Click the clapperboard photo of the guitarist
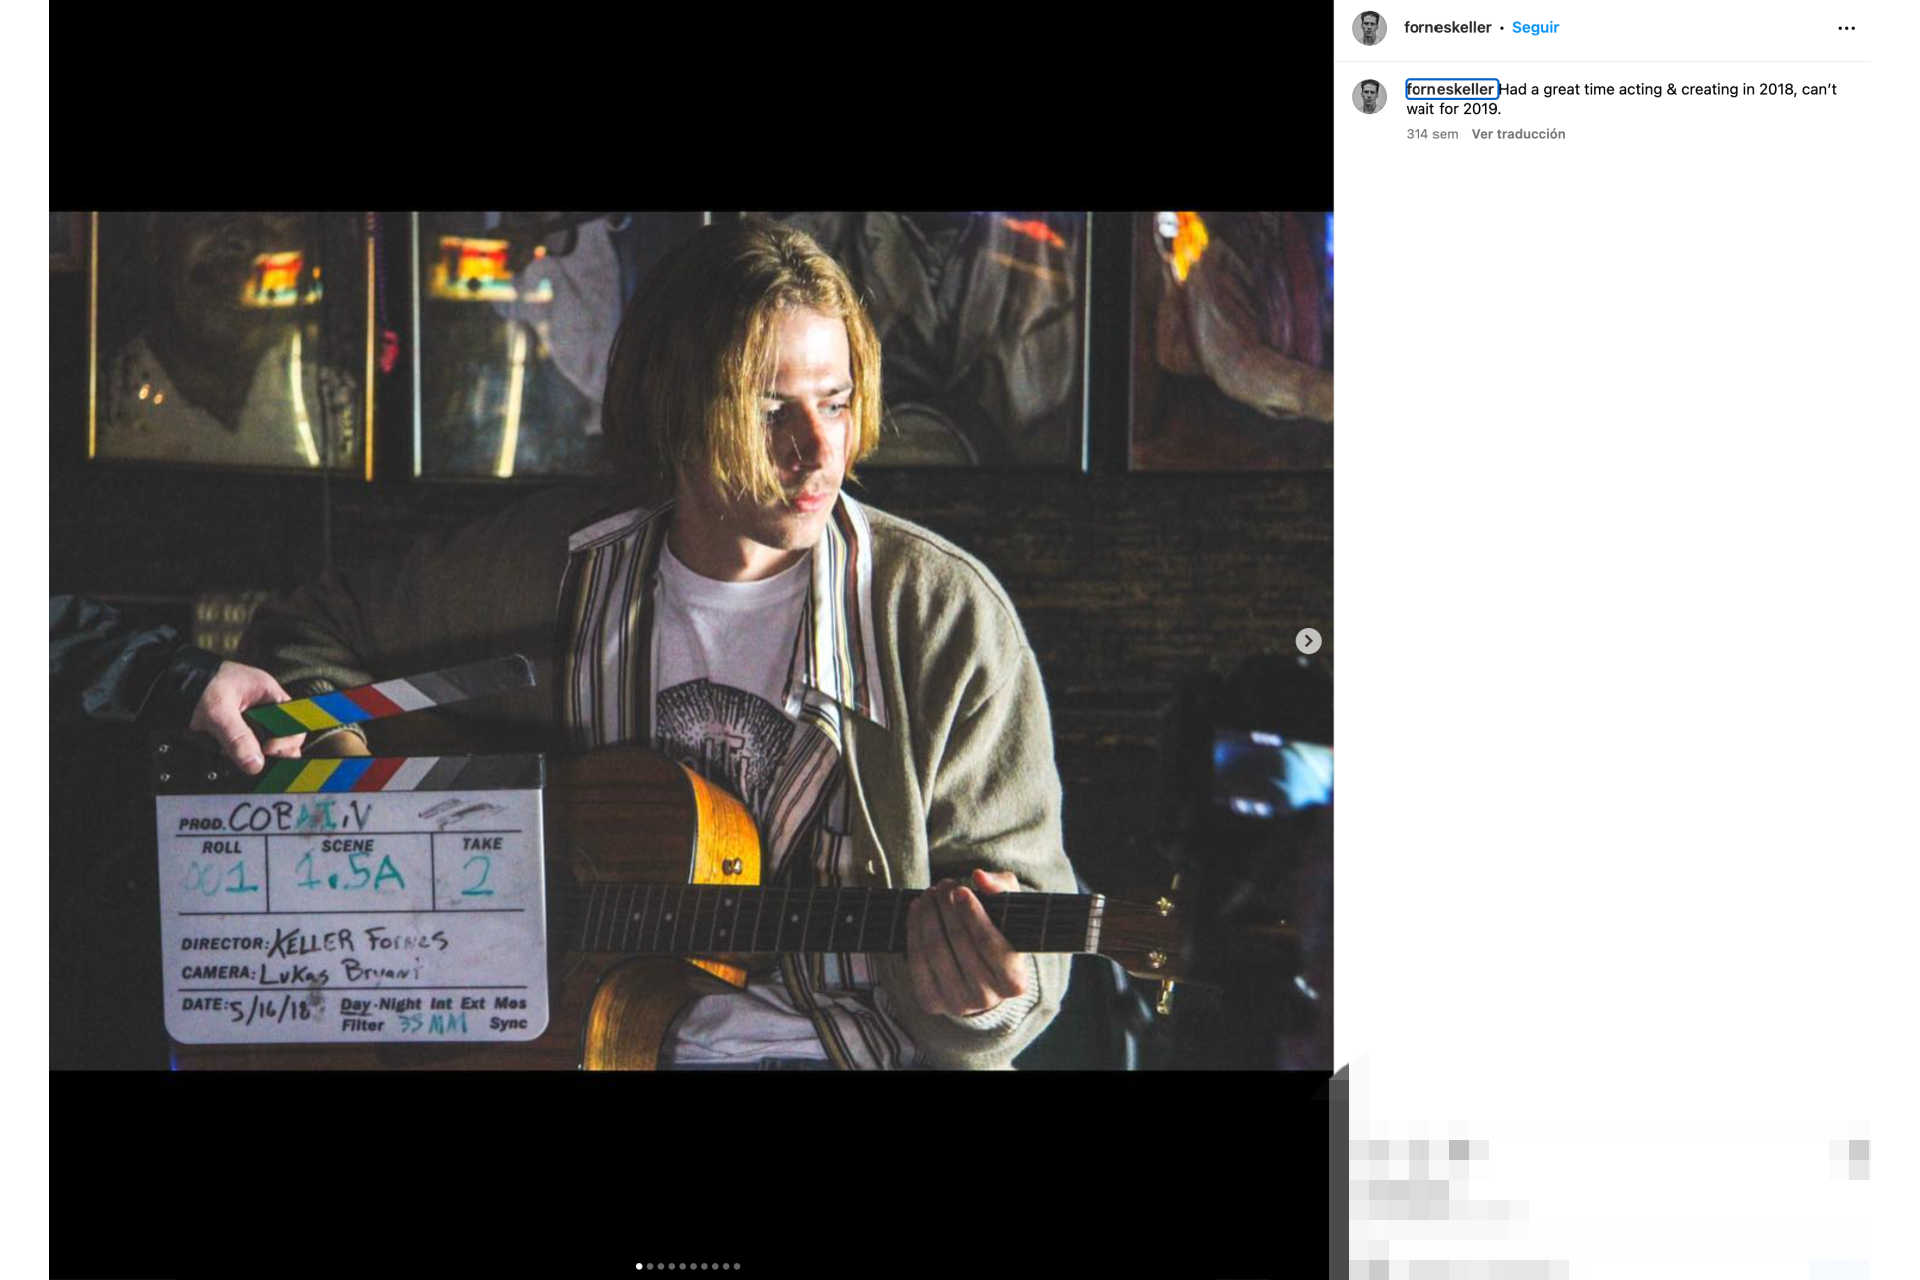This screenshot has width=1920, height=1280. click(691, 641)
